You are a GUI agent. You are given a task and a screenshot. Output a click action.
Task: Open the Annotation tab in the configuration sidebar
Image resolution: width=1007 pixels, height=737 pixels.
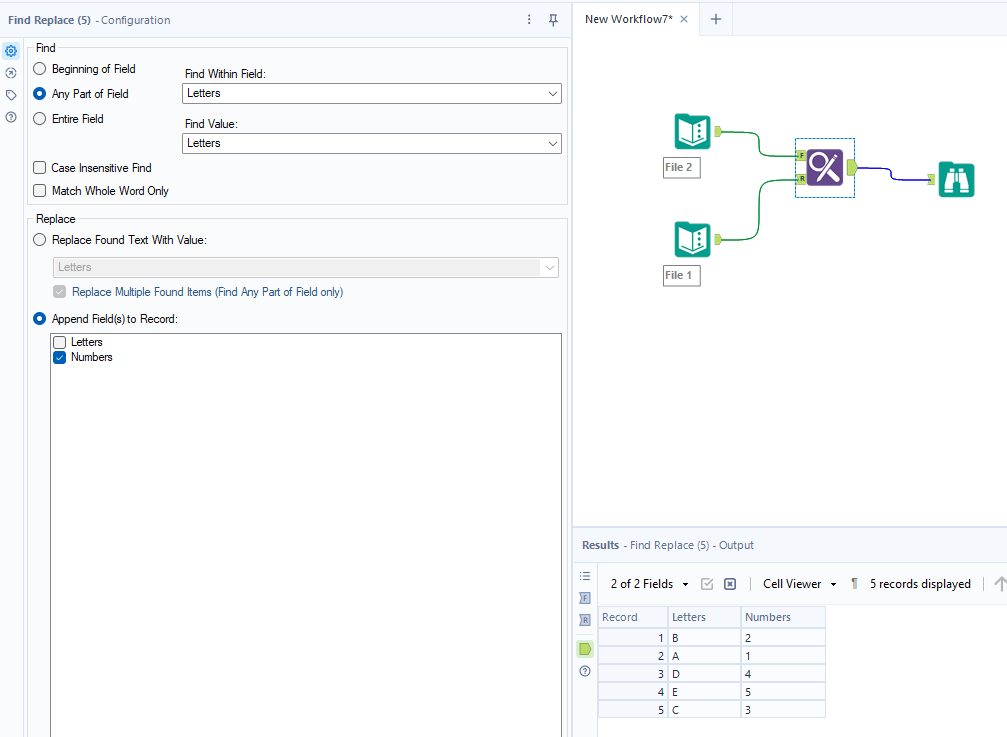coord(11,94)
